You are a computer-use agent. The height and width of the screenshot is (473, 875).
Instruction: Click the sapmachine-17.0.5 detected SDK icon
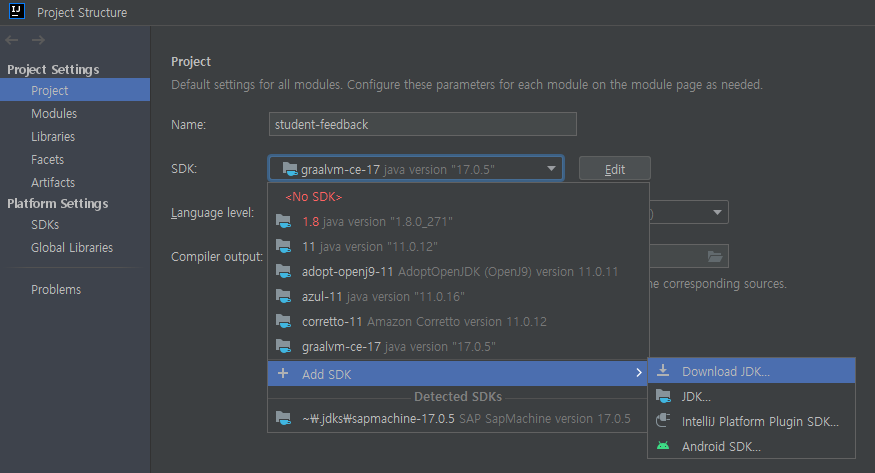coord(283,418)
